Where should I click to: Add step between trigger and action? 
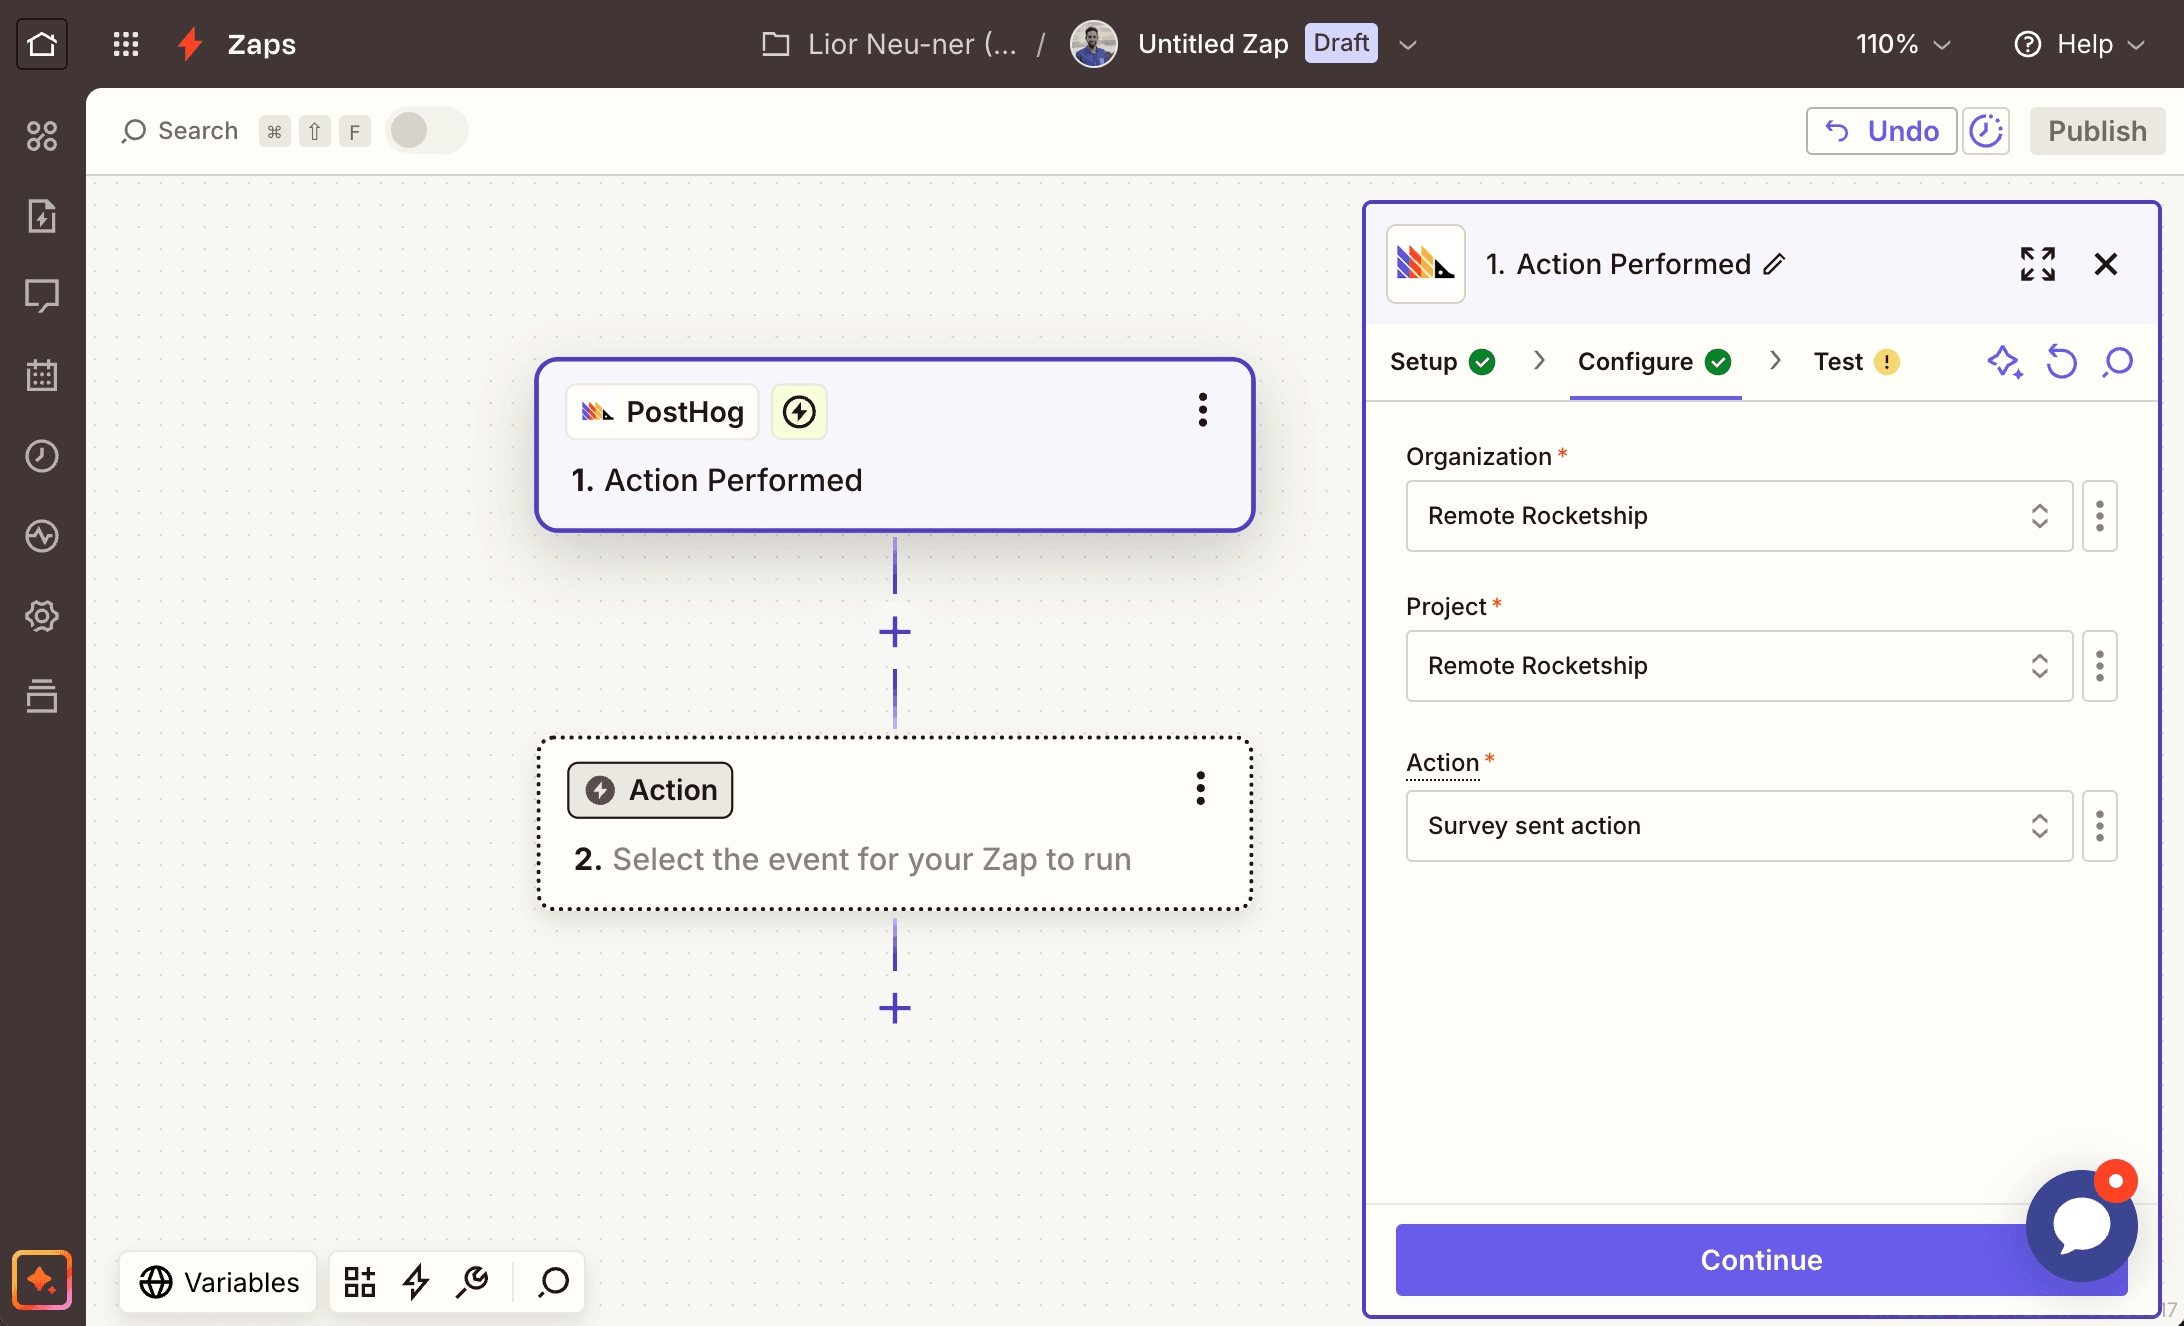pos(895,632)
